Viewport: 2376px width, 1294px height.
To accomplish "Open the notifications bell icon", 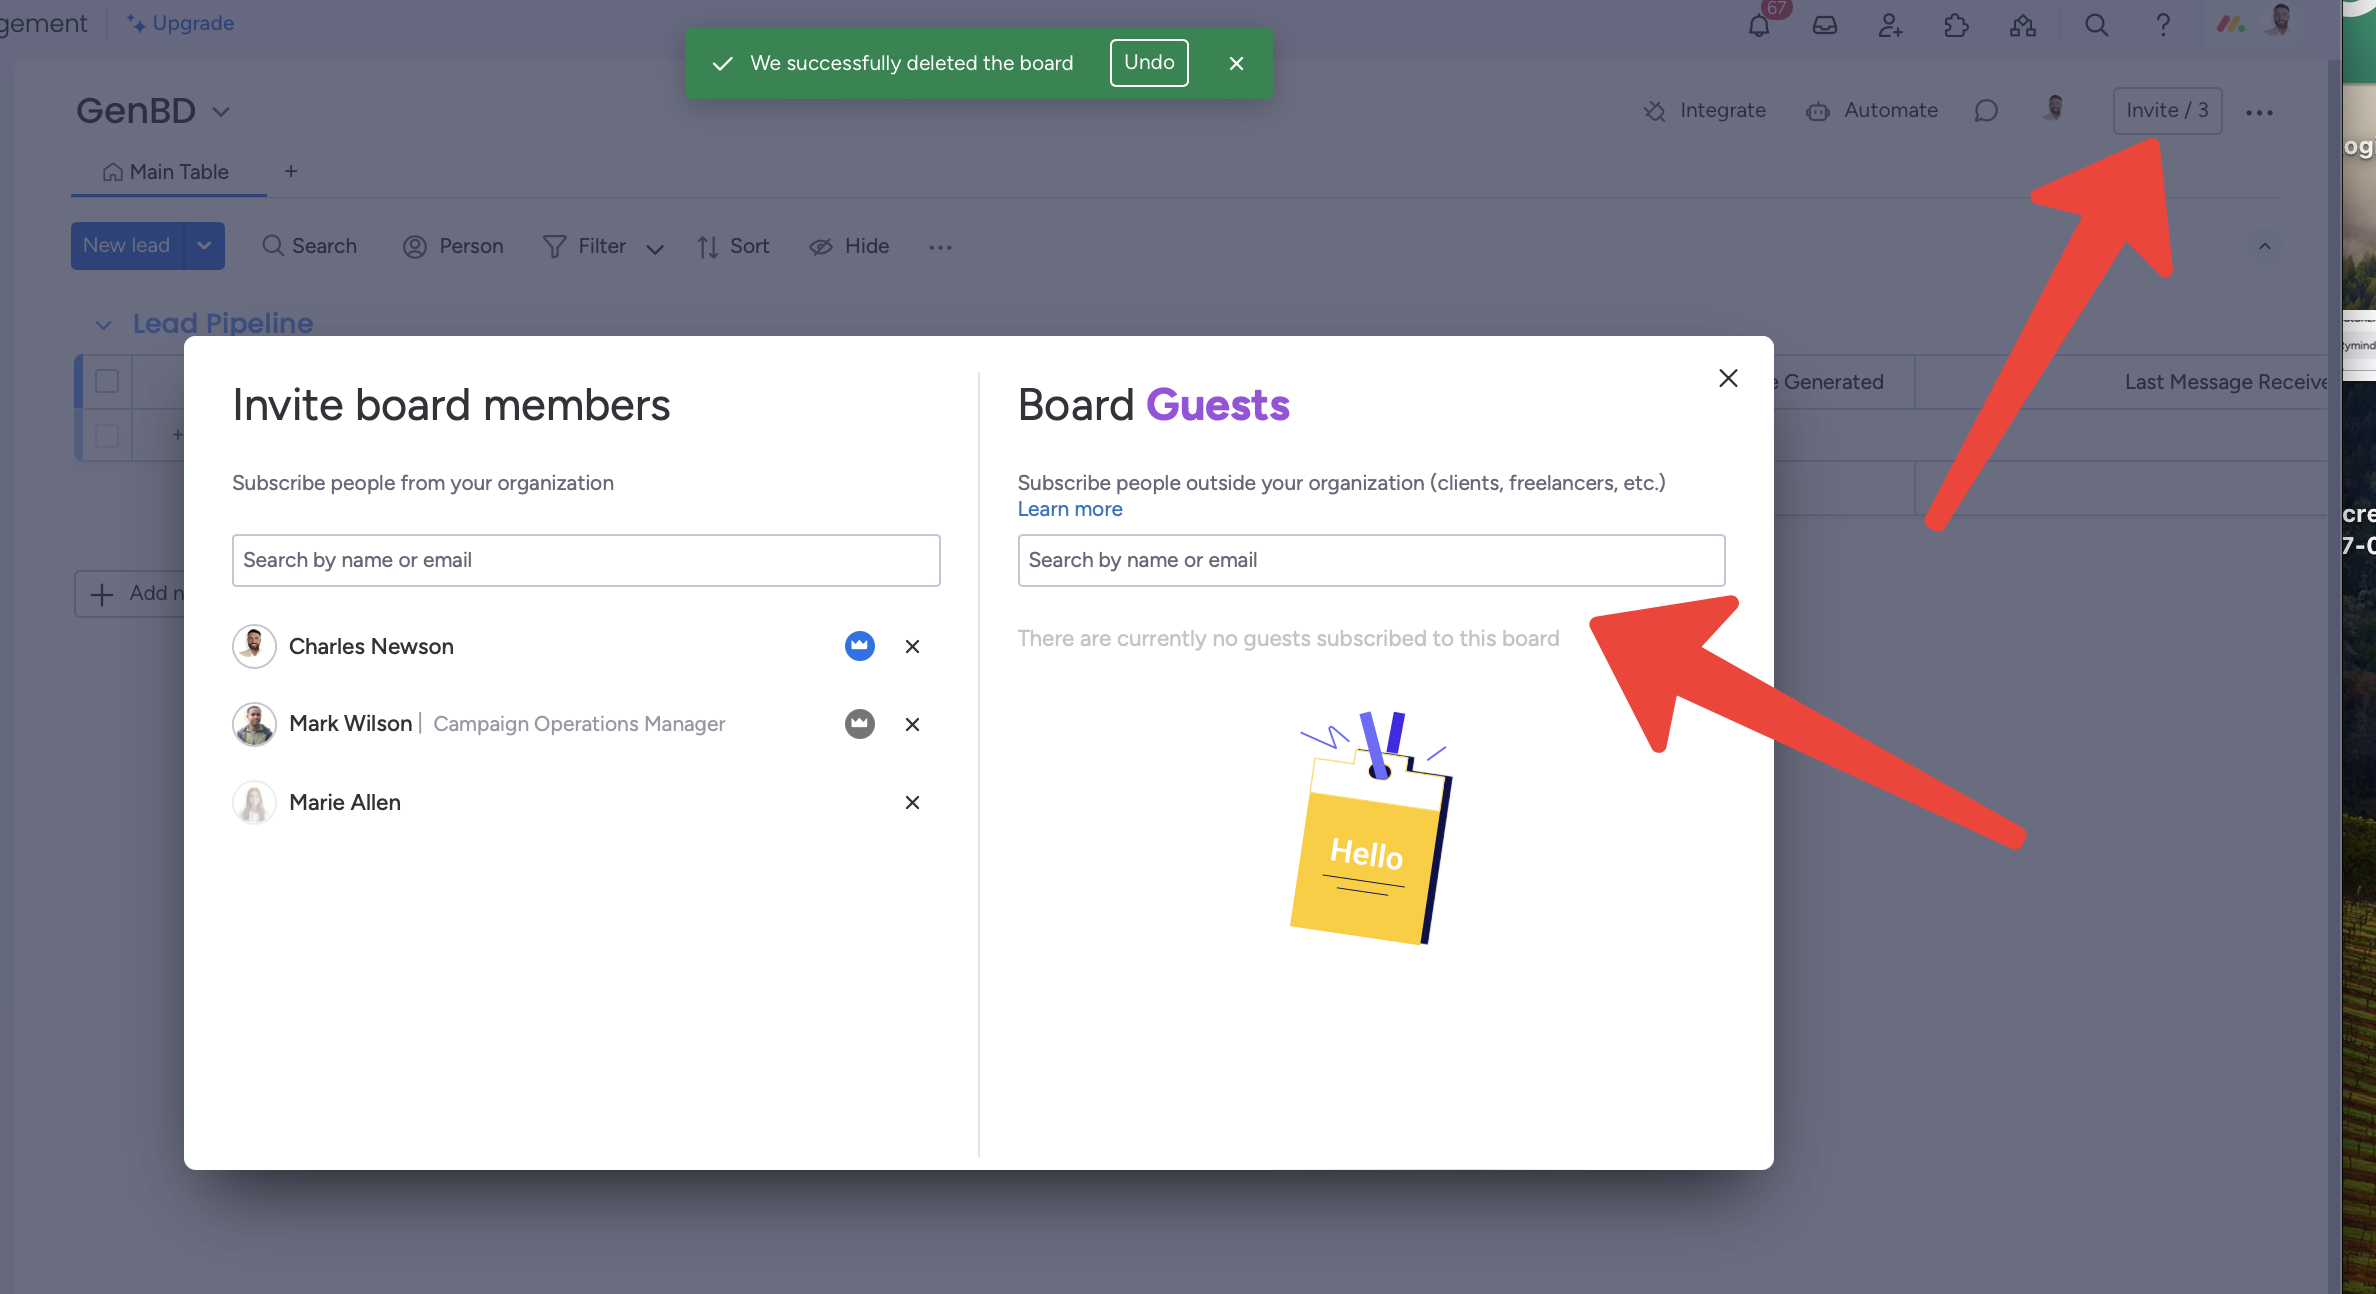I will click(x=1759, y=25).
